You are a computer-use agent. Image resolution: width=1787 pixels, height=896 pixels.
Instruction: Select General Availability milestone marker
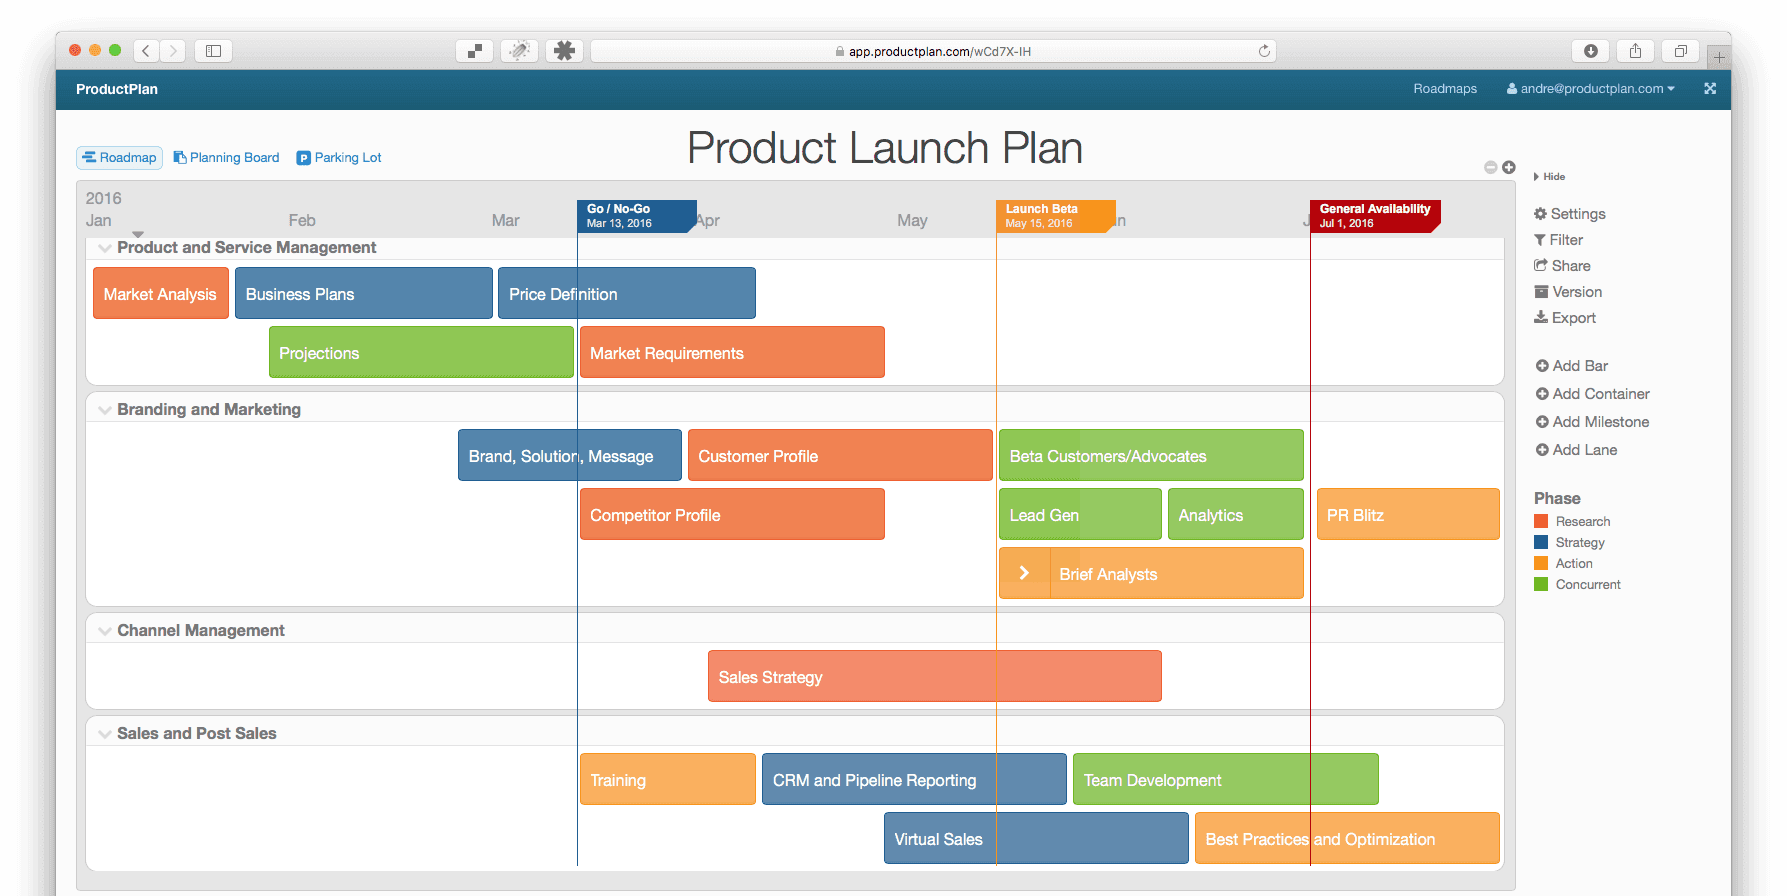[1375, 216]
